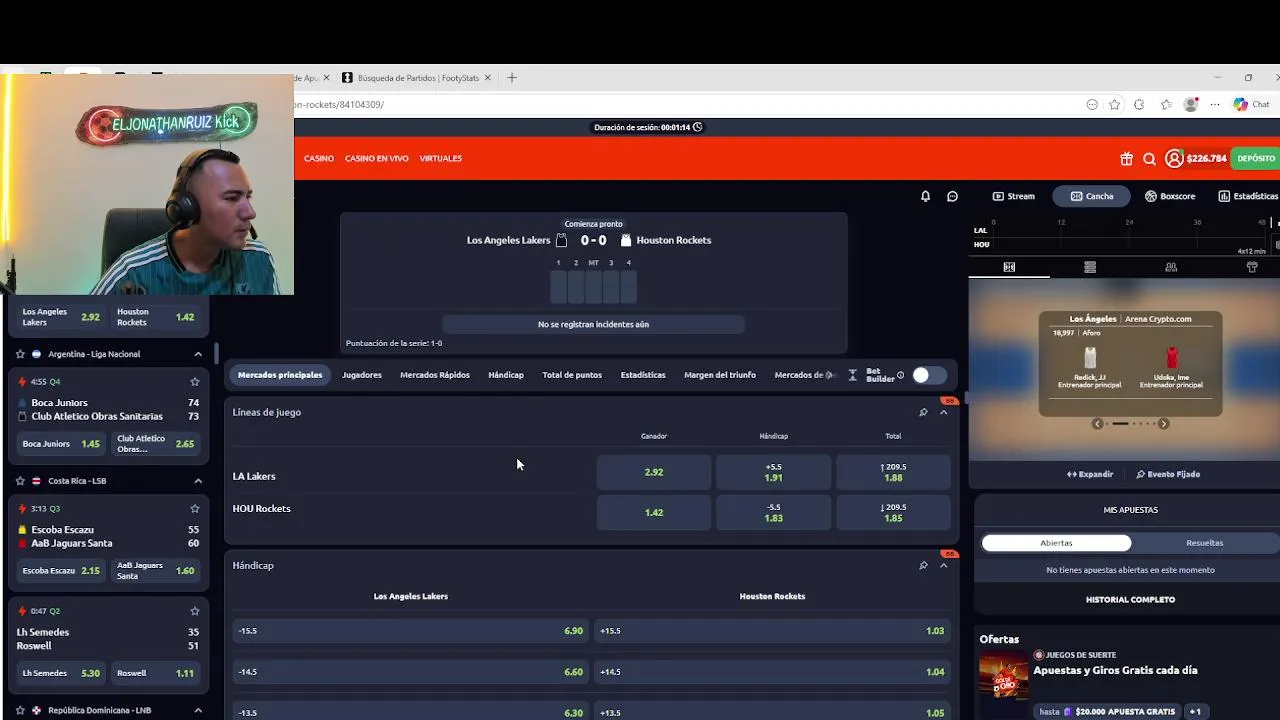The width and height of the screenshot is (1280, 720).
Task: Open the Mercados principales tab
Action: point(280,375)
